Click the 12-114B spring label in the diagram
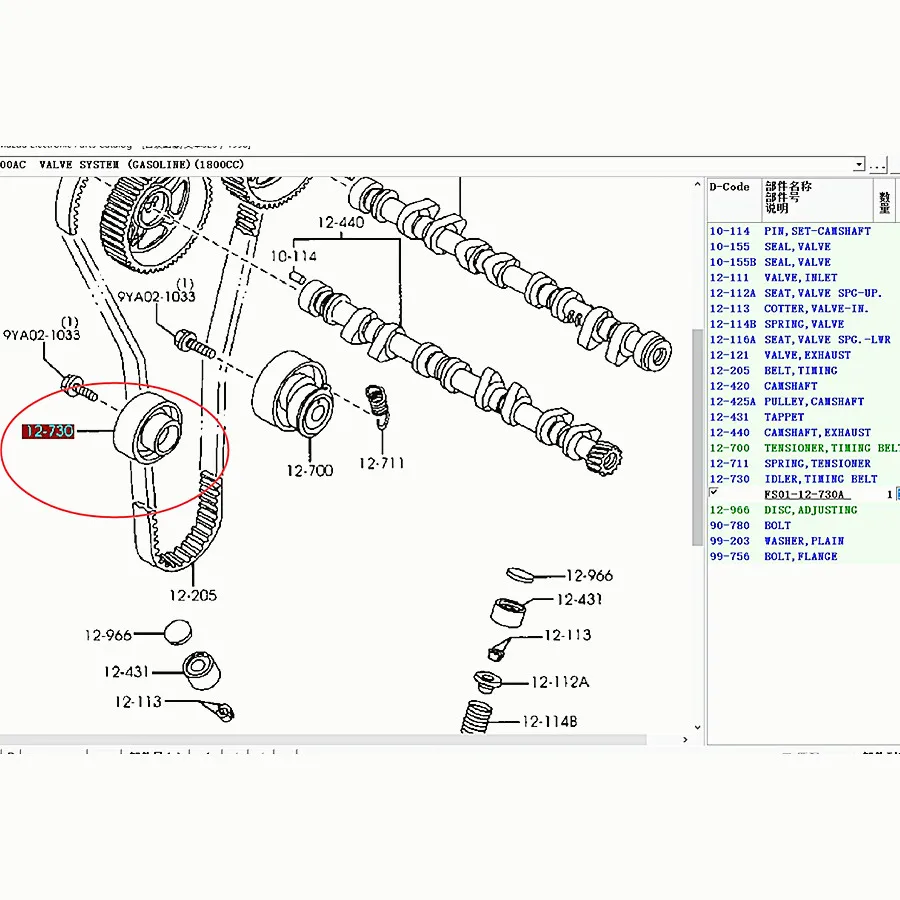Viewport: 900px width, 900px height. [x=549, y=721]
